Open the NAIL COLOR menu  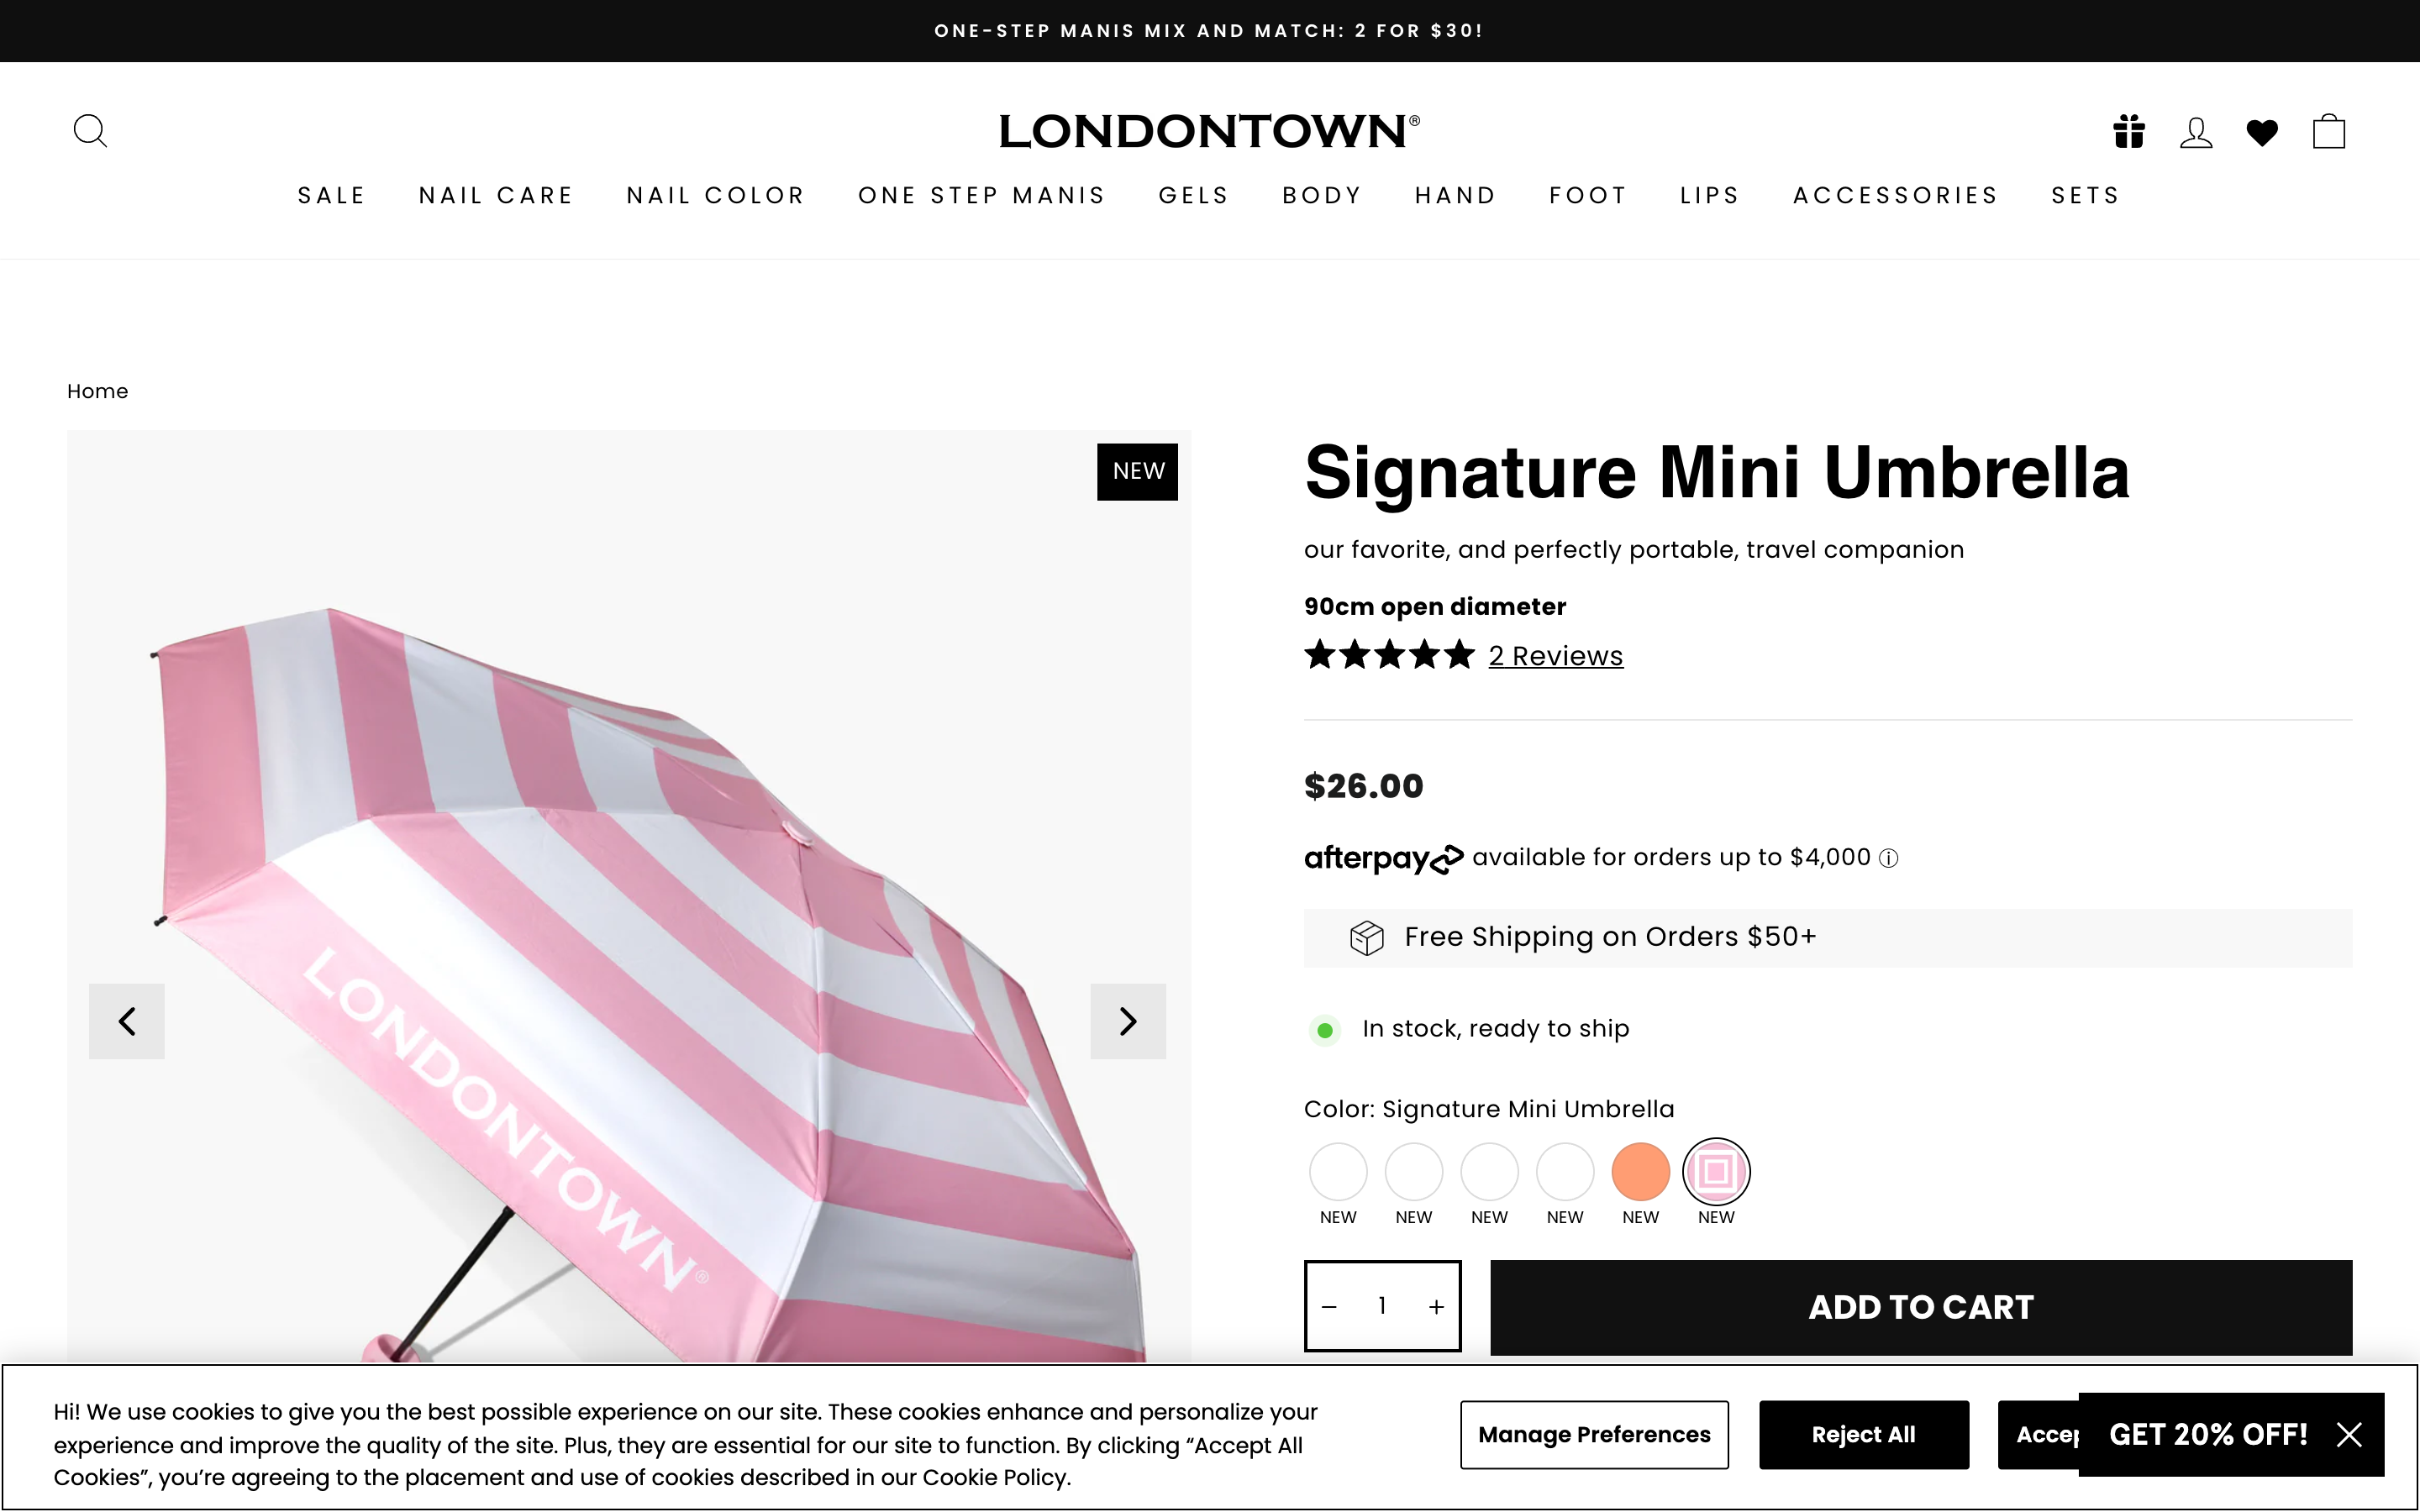pyautogui.click(x=716, y=195)
